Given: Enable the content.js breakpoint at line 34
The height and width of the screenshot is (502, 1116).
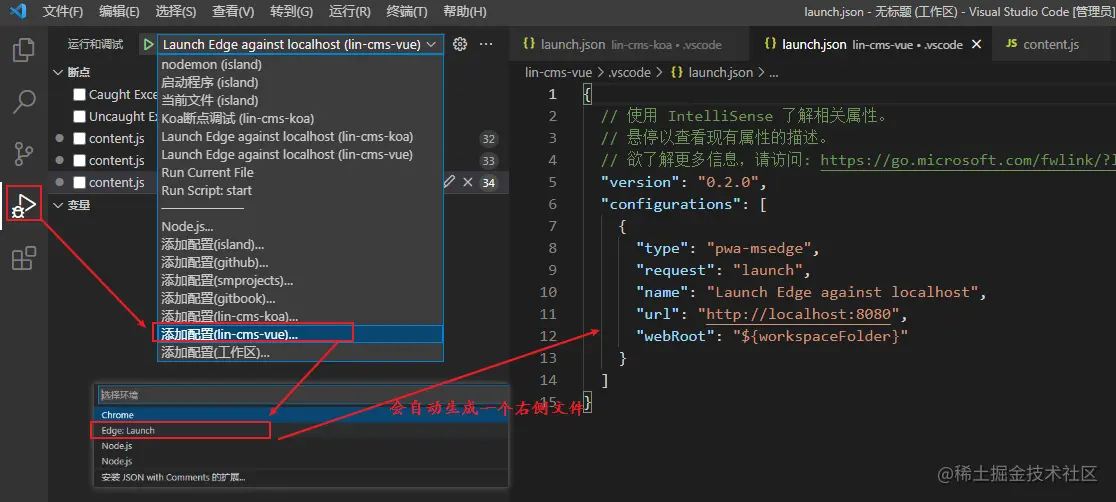Looking at the screenshot, I should pos(80,183).
